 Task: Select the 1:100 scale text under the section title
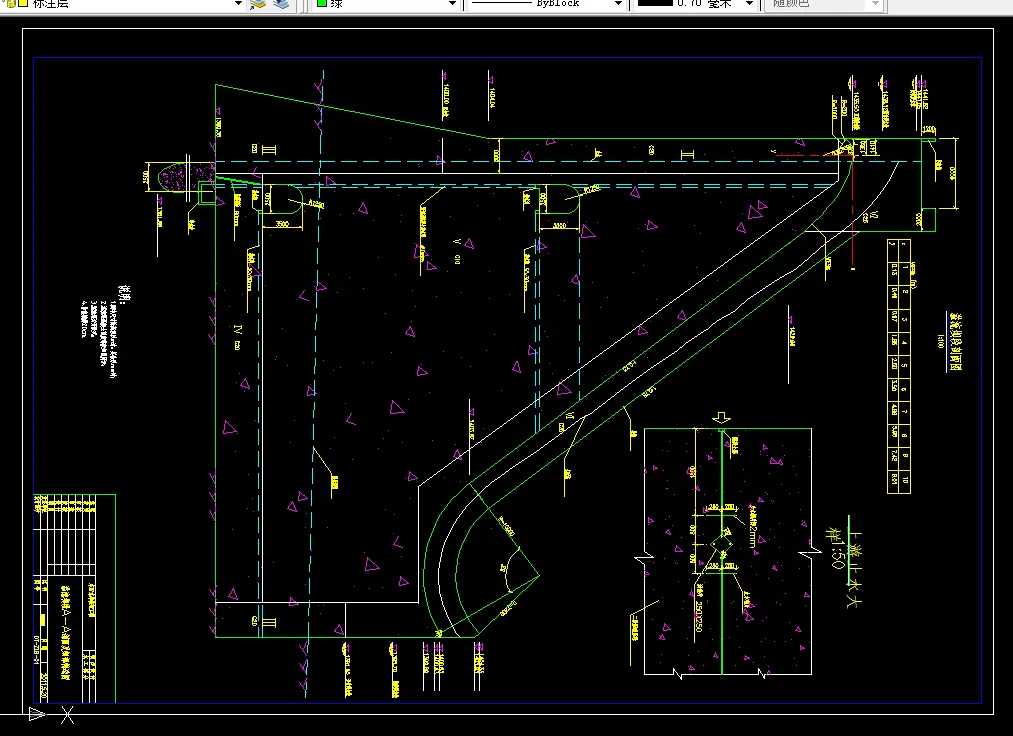point(941,341)
